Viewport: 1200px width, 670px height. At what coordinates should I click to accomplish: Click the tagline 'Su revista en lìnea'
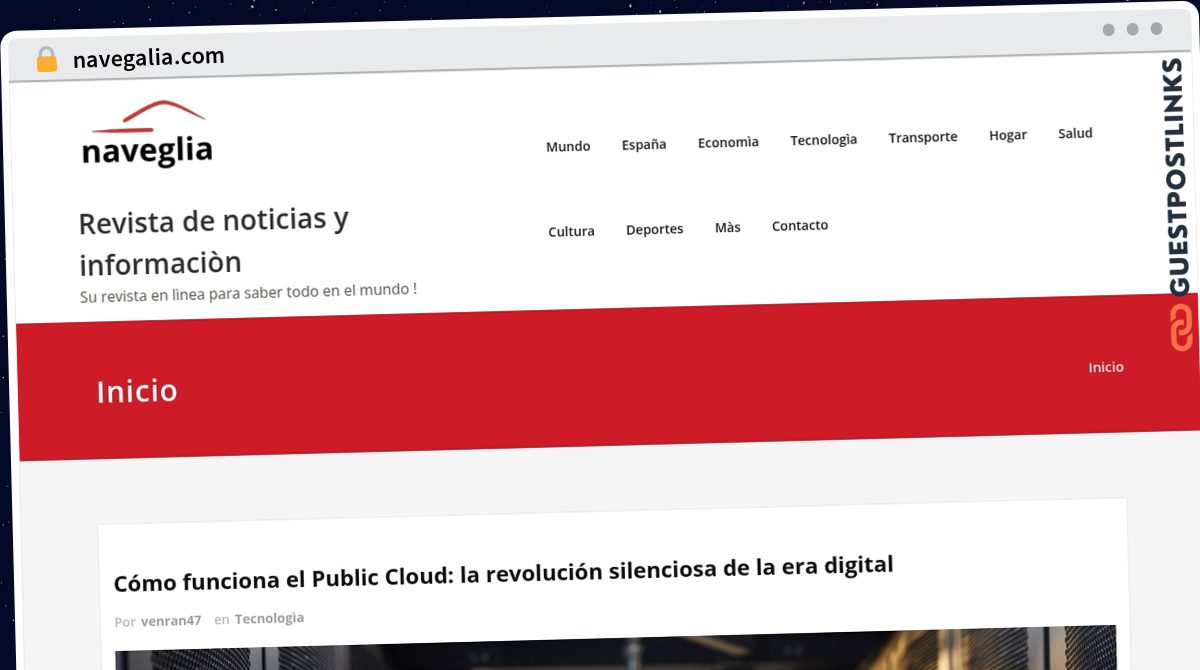click(x=248, y=293)
